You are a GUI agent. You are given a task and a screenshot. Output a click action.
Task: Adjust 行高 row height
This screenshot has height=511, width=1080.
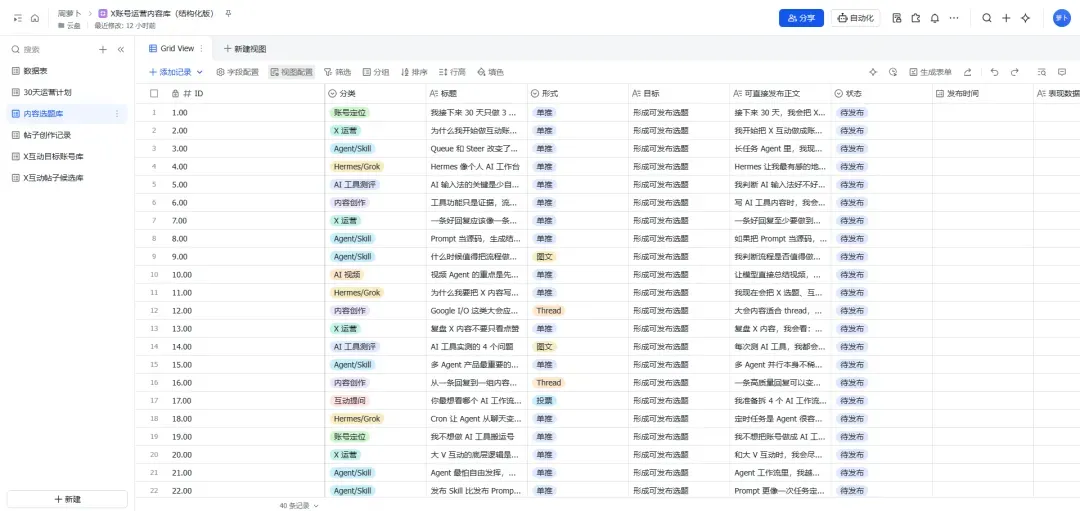pos(453,72)
